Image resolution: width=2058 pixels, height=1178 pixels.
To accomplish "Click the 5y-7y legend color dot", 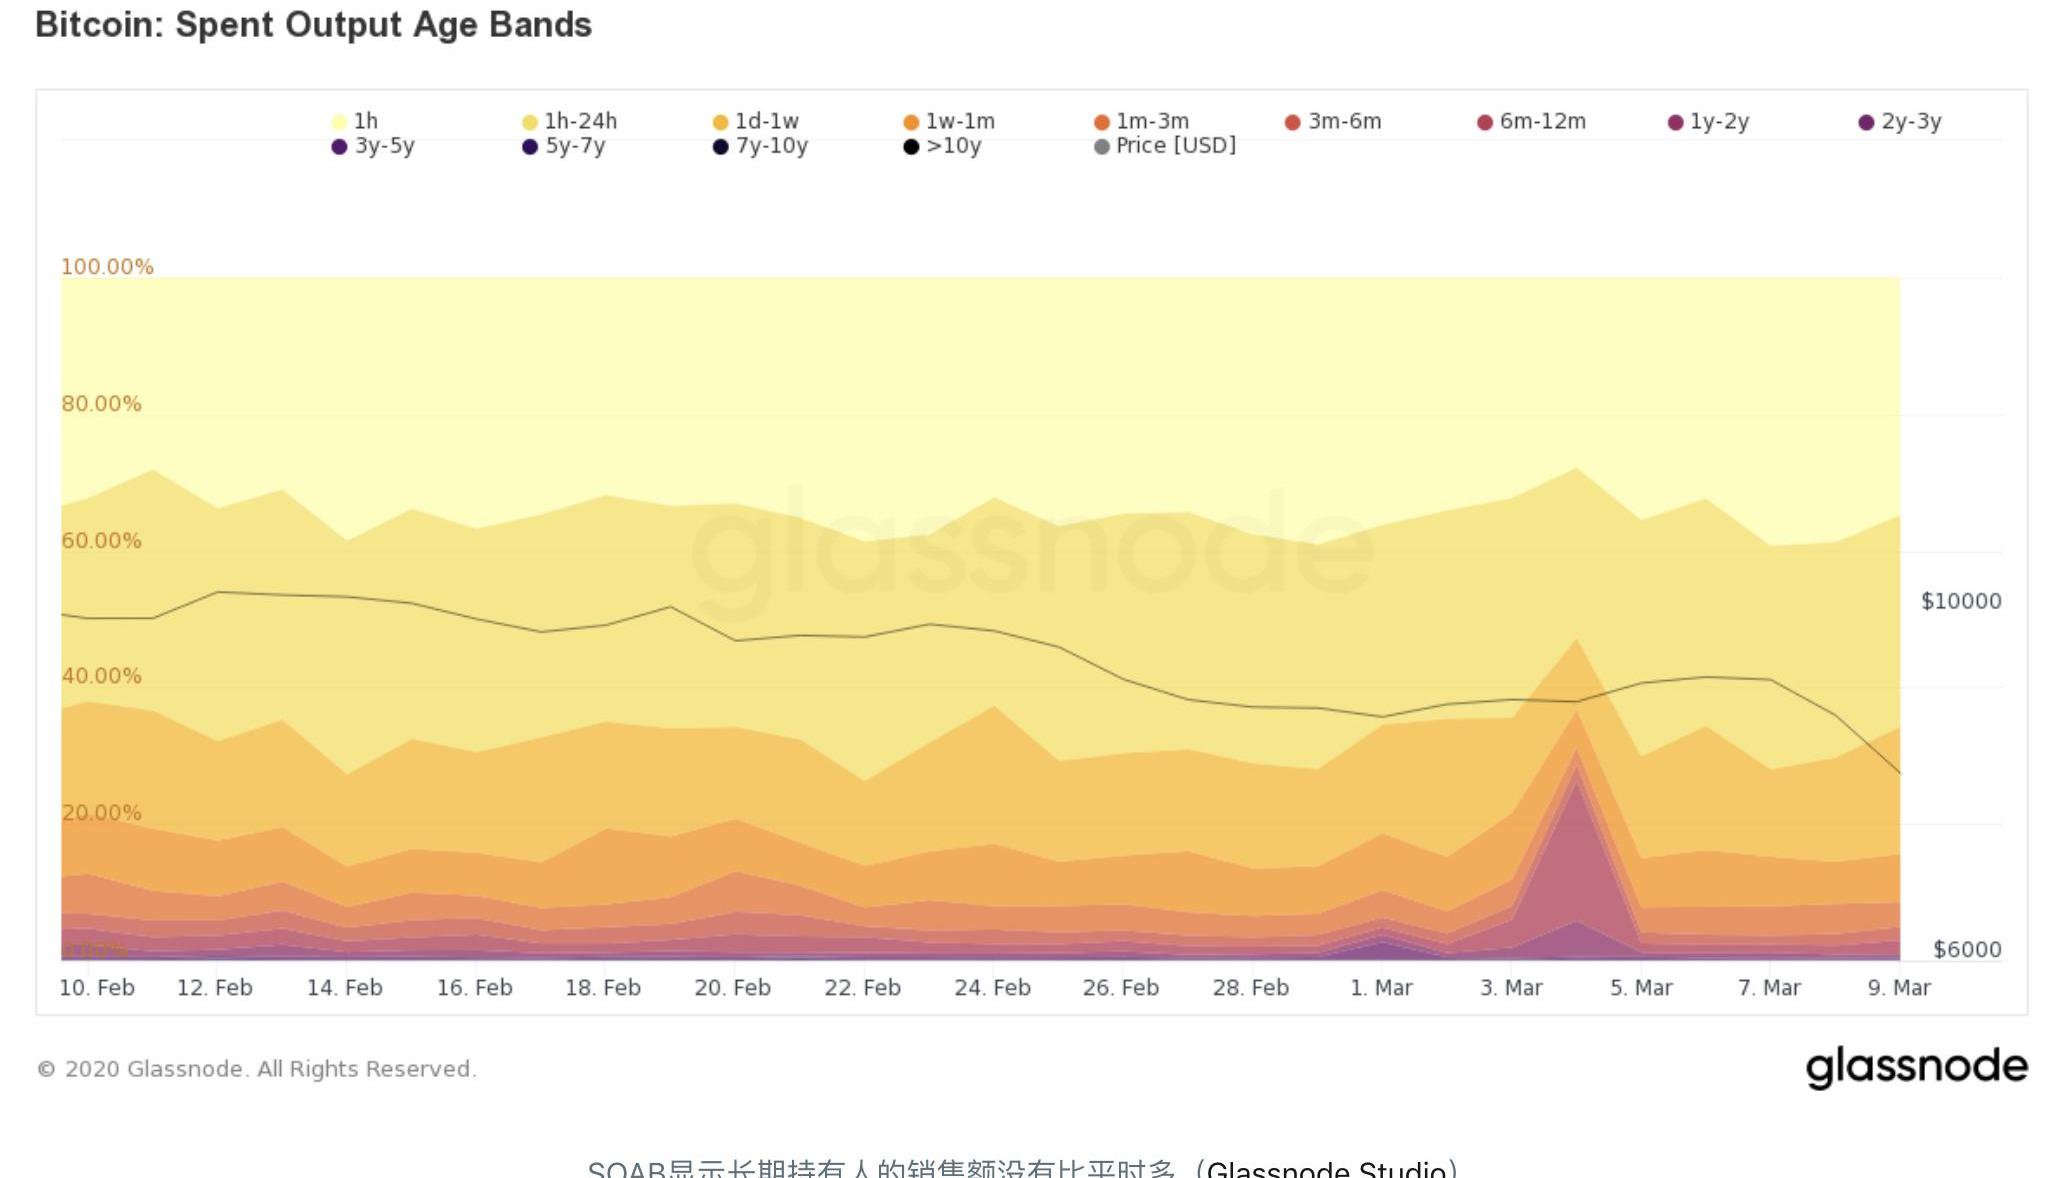I will (530, 147).
